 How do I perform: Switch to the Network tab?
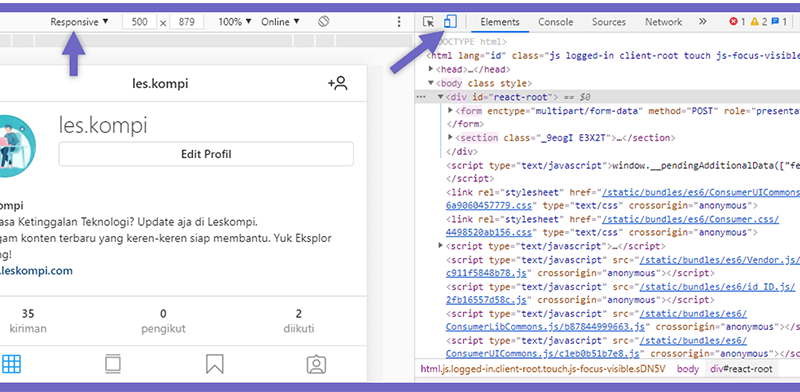coord(663,22)
